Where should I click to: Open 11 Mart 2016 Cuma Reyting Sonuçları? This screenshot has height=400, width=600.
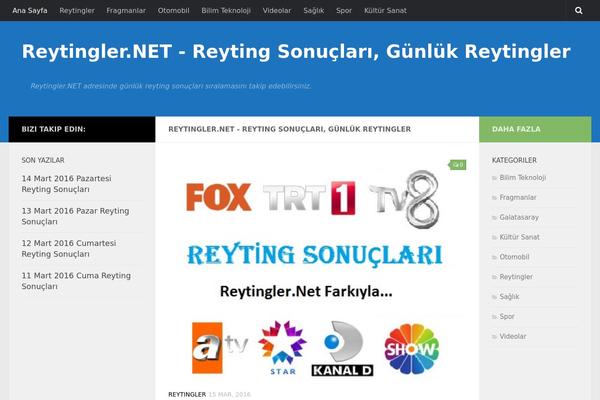point(76,281)
